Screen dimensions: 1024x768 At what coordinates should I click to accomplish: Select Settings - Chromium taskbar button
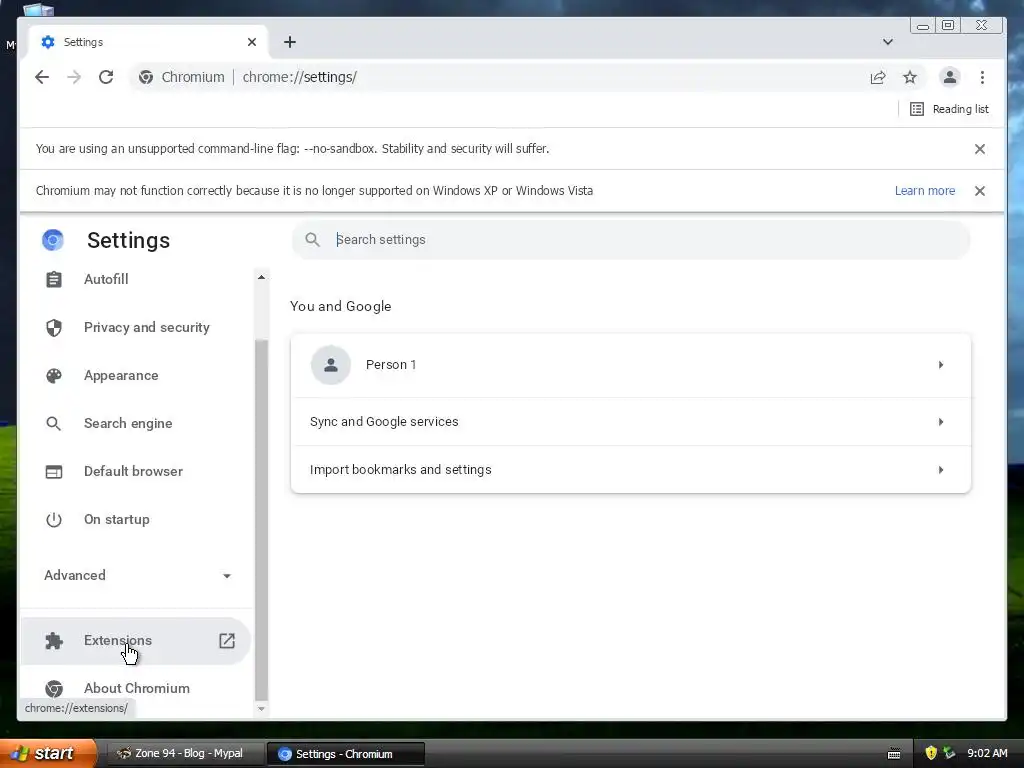[345, 754]
